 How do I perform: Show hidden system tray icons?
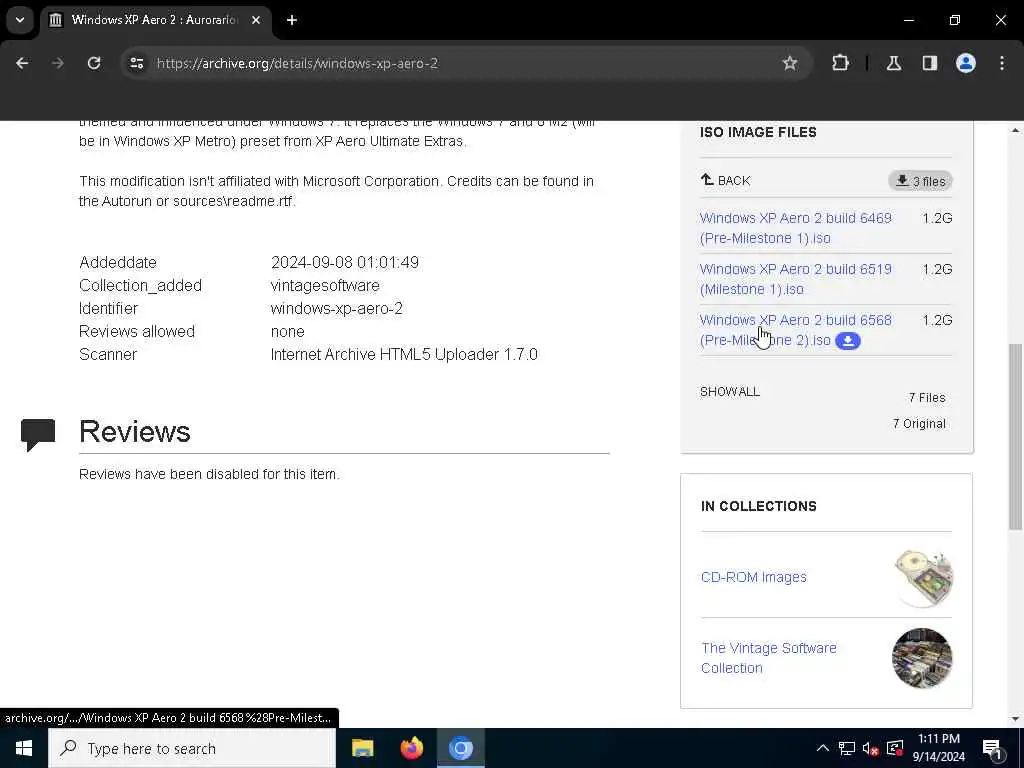[823, 748]
